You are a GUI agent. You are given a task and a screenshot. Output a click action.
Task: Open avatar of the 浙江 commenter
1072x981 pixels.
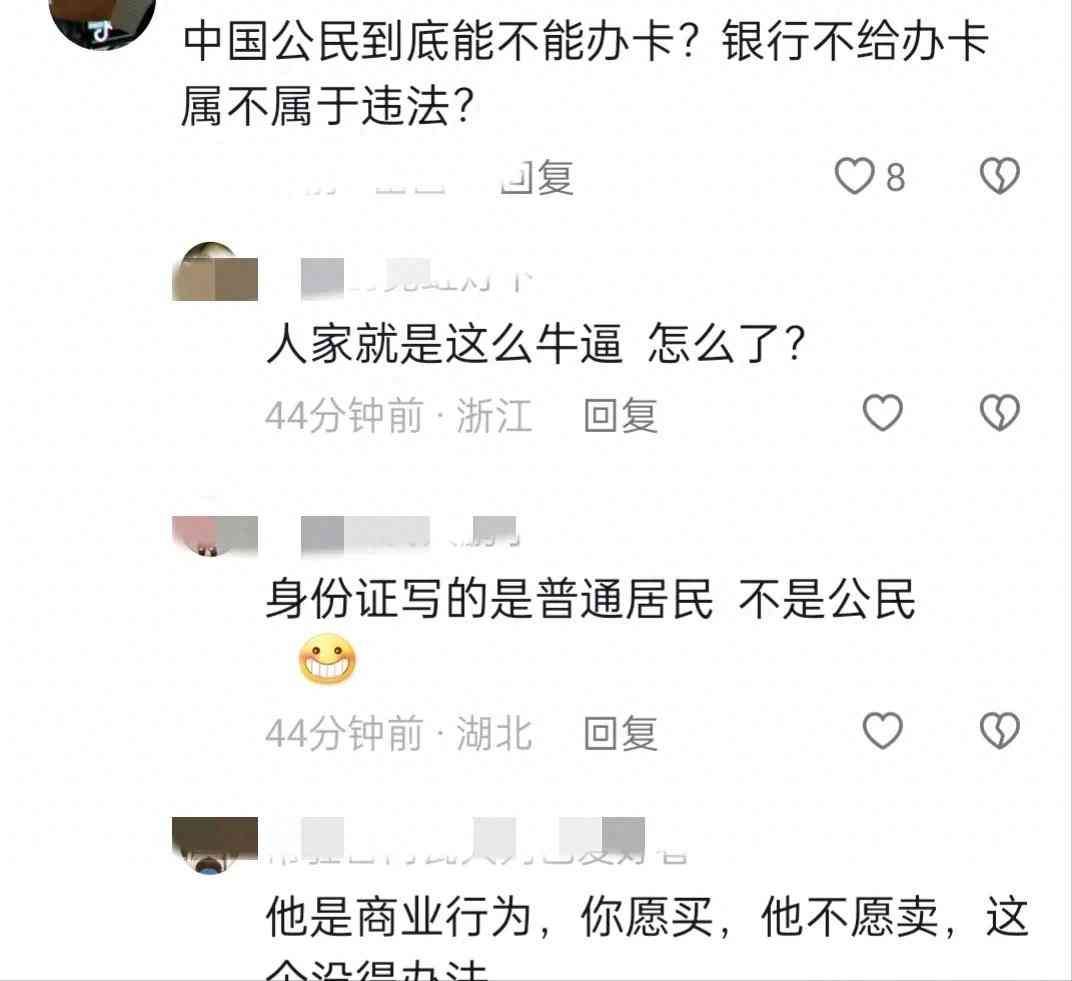[x=215, y=271]
